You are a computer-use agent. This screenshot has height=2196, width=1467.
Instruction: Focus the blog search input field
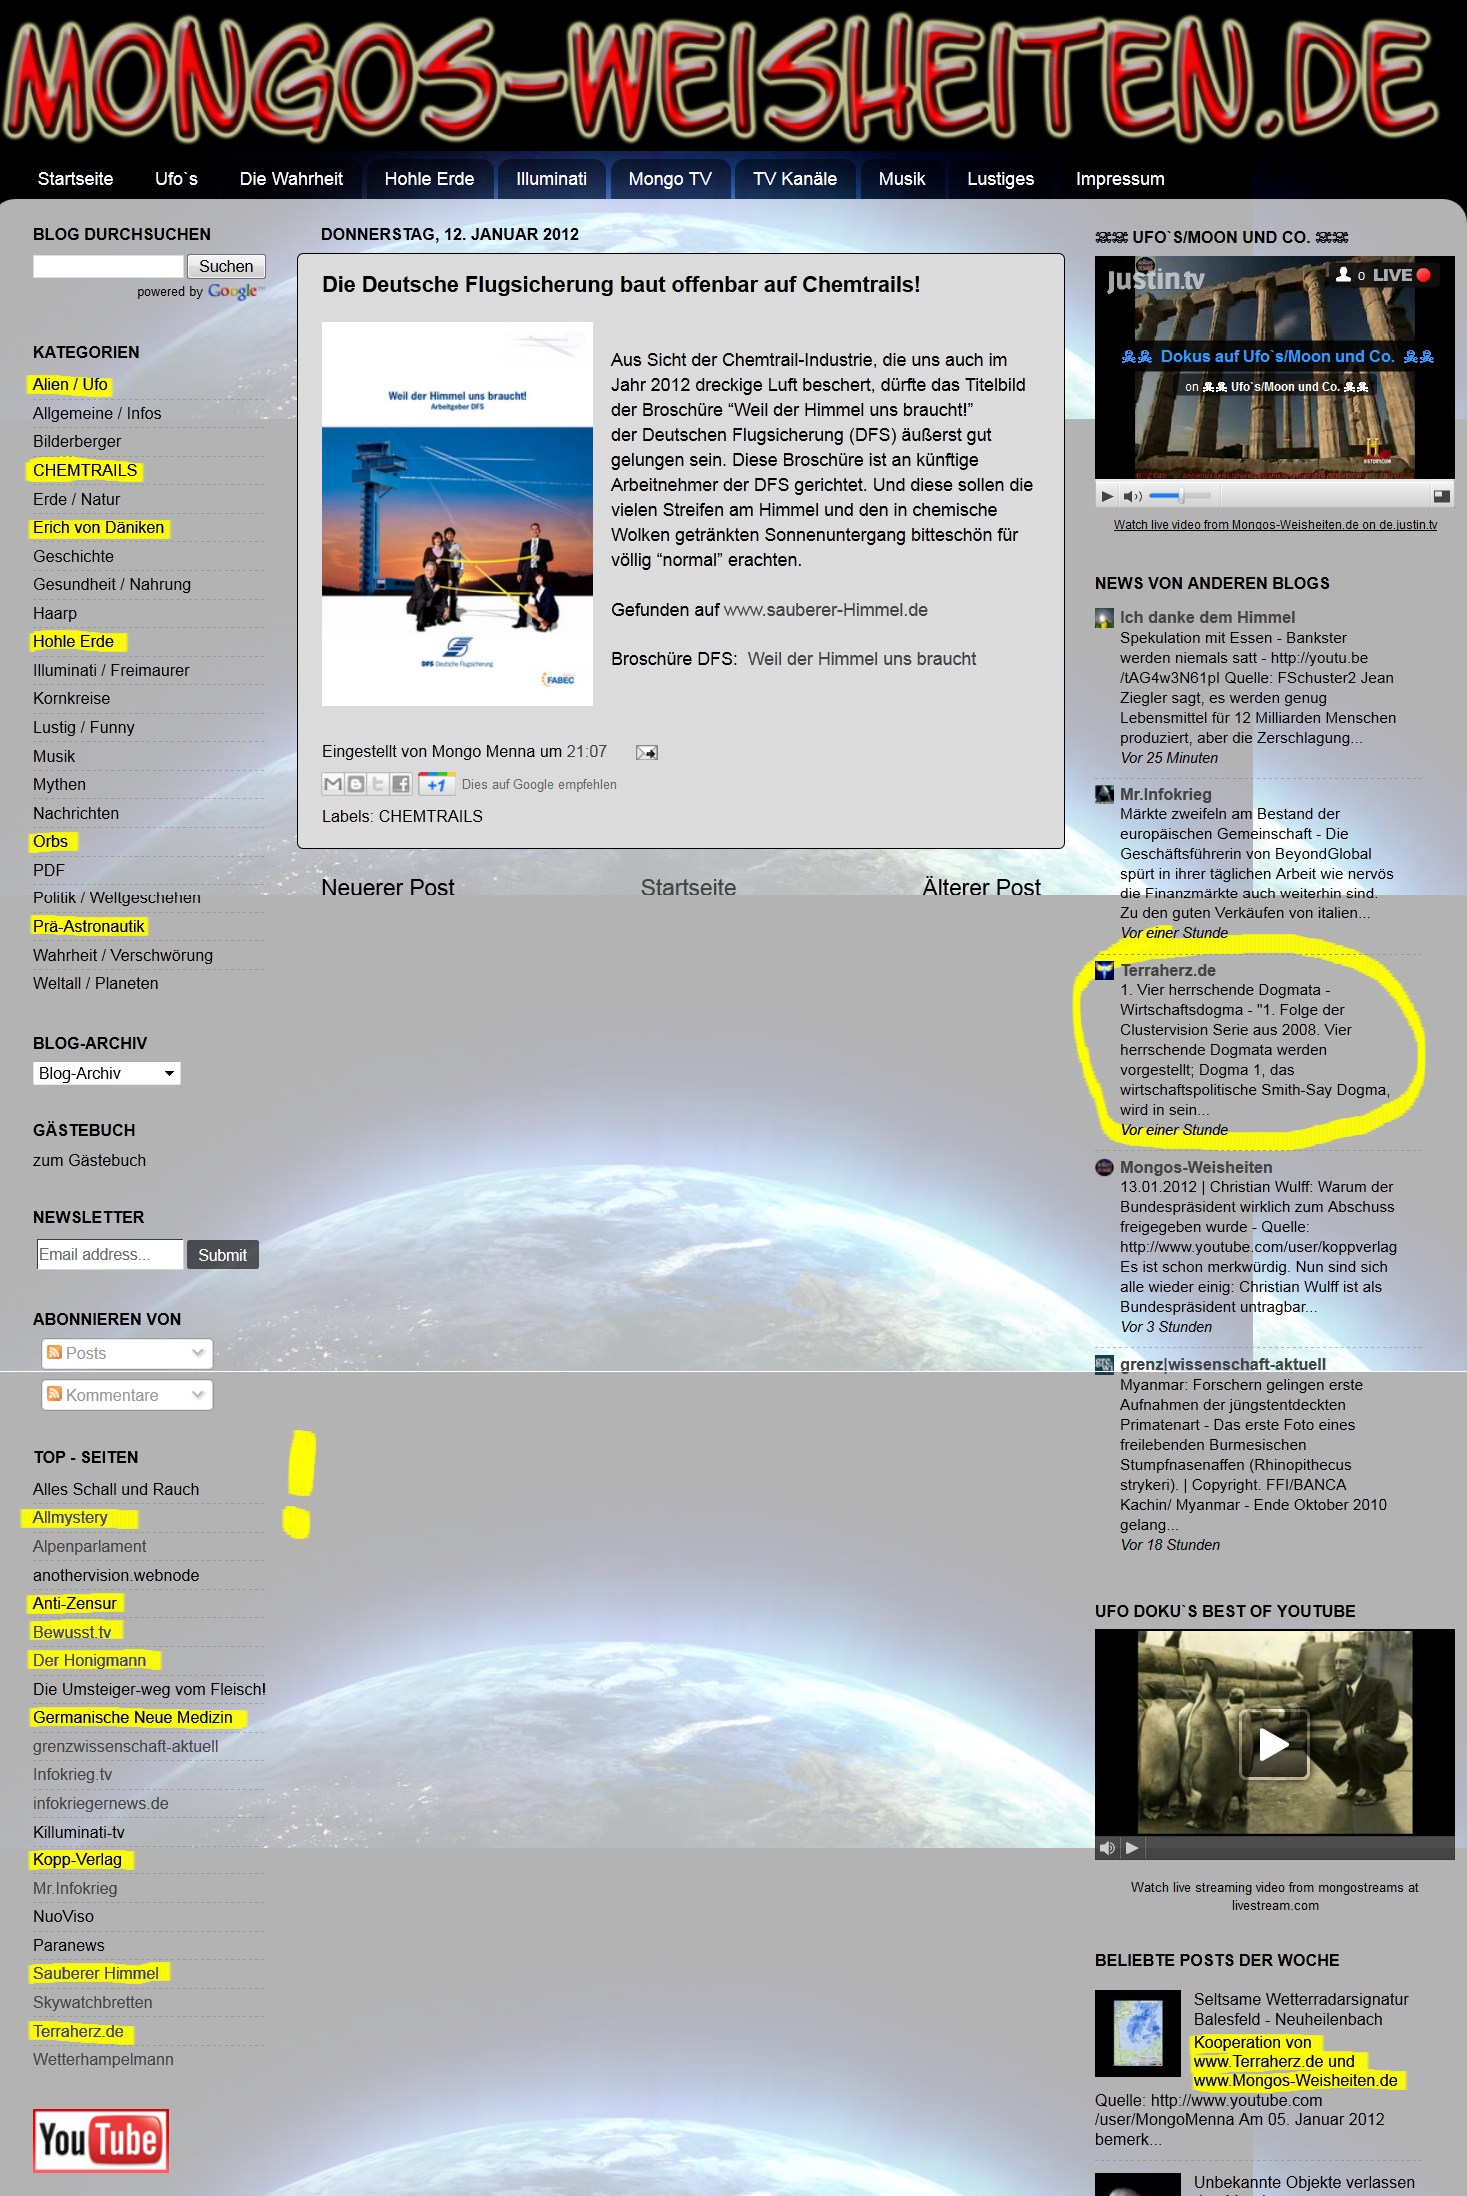coord(108,266)
